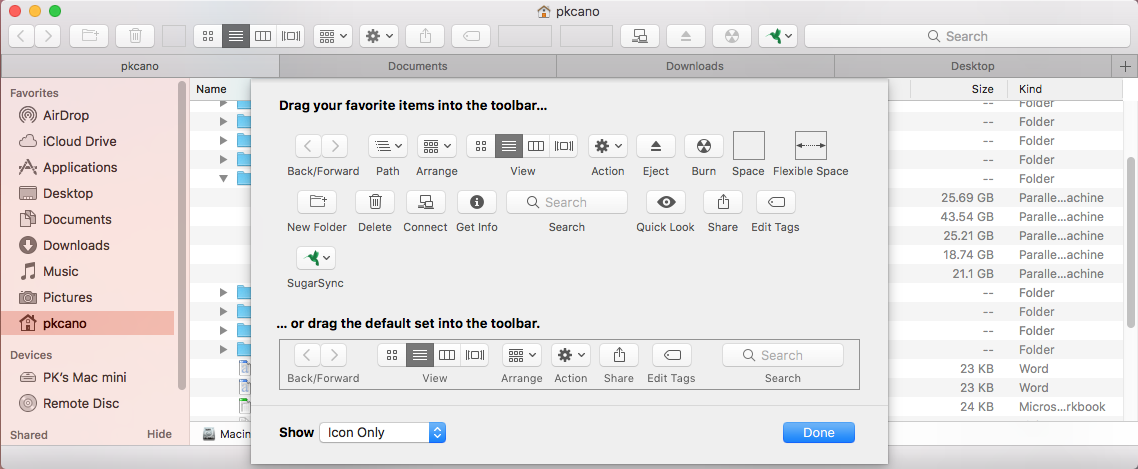
Task: Click column view in the default toolbar set
Action: 448,355
